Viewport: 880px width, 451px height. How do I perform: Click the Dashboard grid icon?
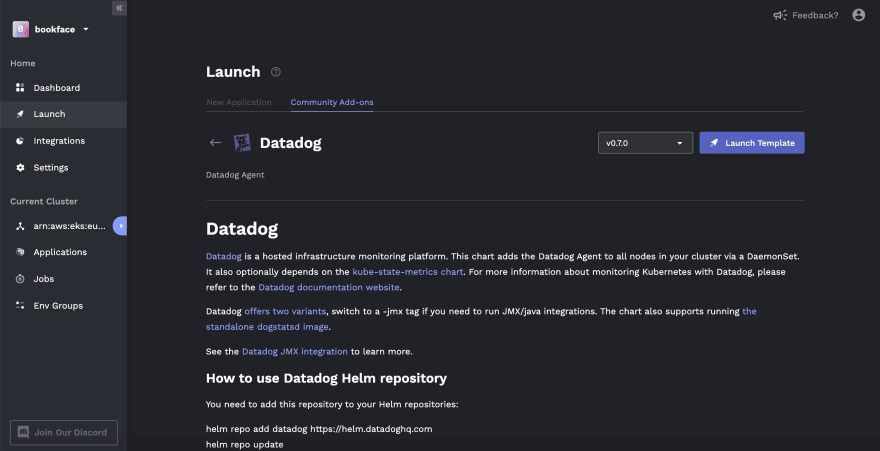click(20, 88)
